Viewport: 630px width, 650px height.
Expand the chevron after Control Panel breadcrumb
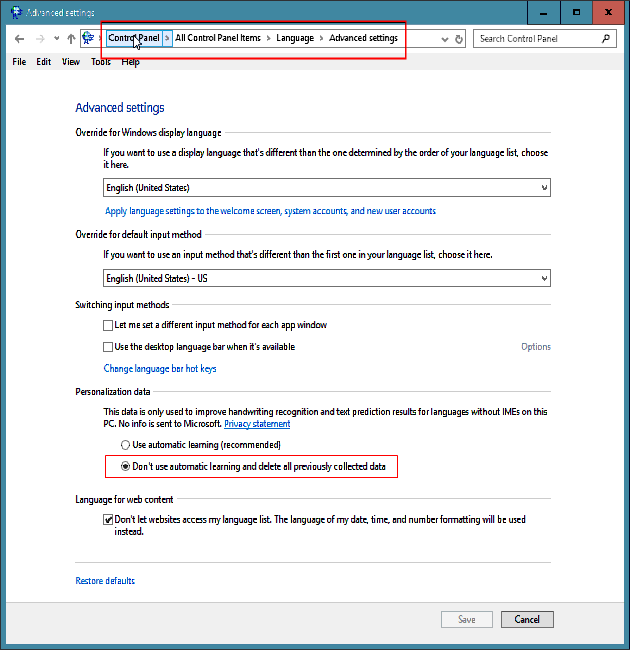pyautogui.click(x=167, y=38)
